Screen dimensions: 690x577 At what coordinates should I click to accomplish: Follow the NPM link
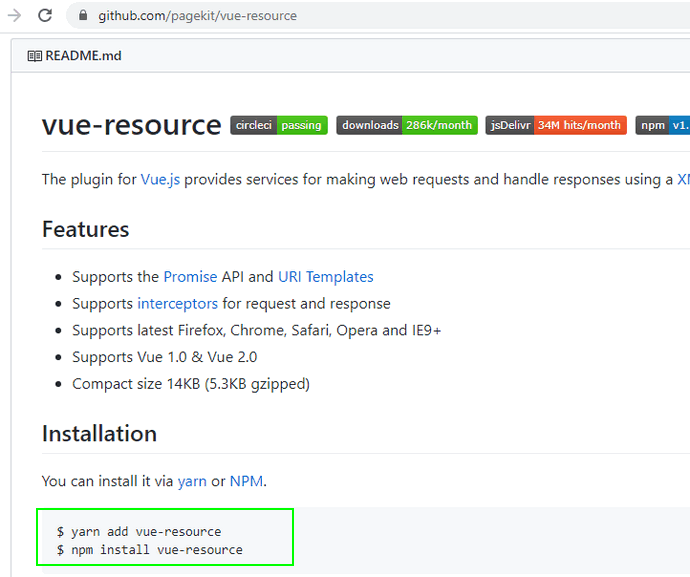(246, 481)
